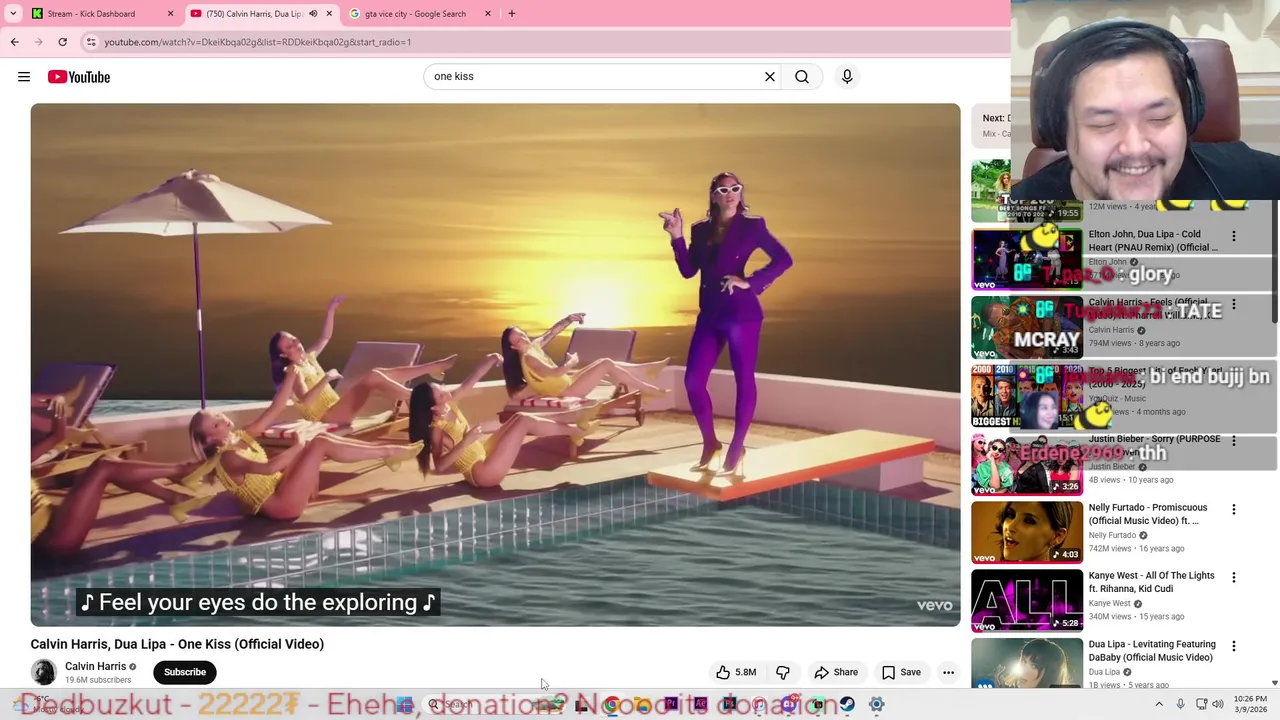Select the YouTube URL in address bar
The height and width of the screenshot is (720, 1280).
[x=258, y=42]
